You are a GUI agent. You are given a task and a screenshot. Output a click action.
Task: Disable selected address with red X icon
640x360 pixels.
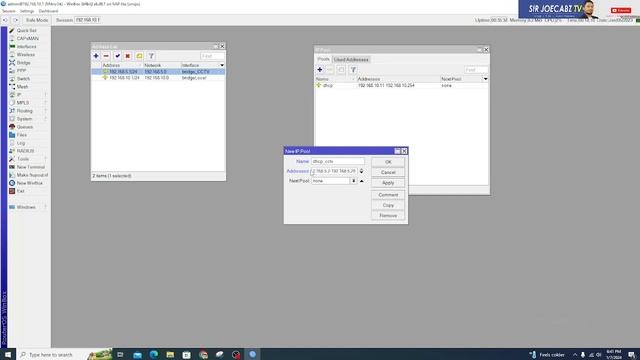[x=128, y=56]
